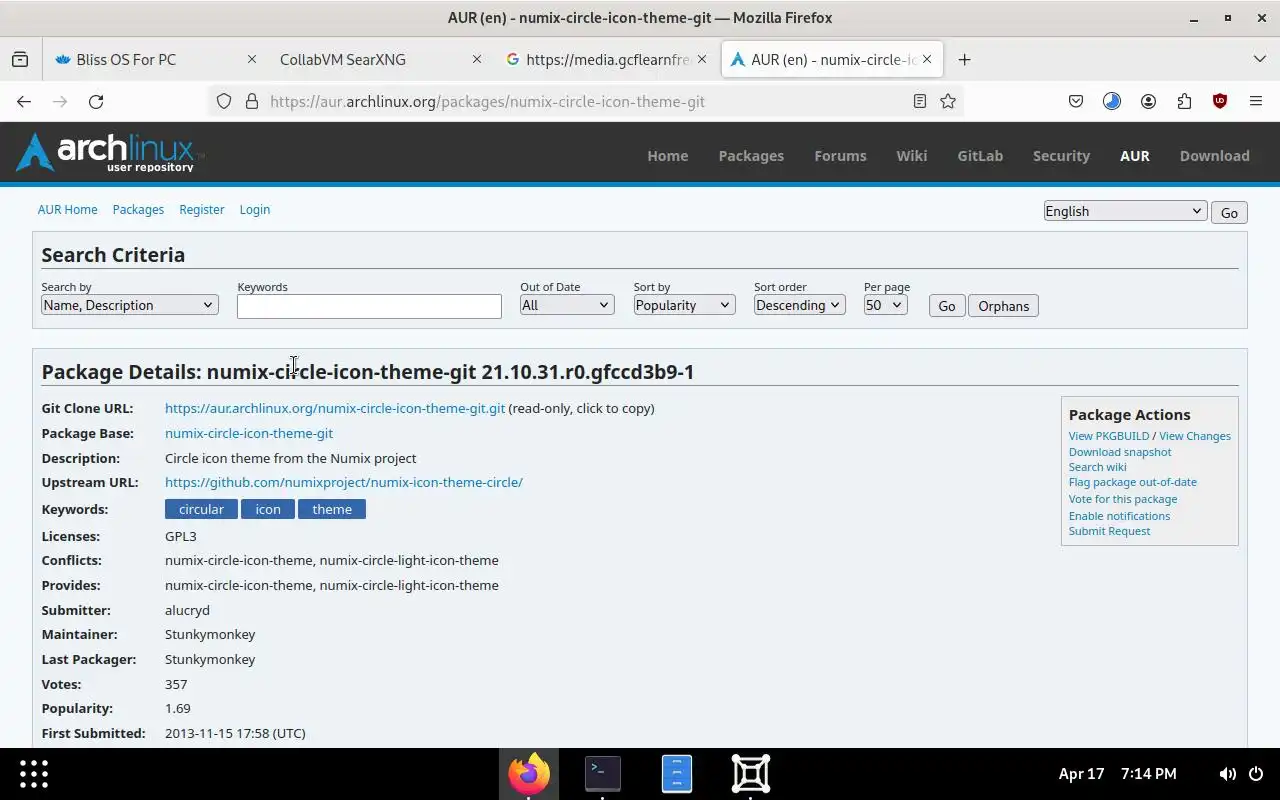Copy the Git Clone URL link
1280x800 pixels.
click(x=335, y=408)
